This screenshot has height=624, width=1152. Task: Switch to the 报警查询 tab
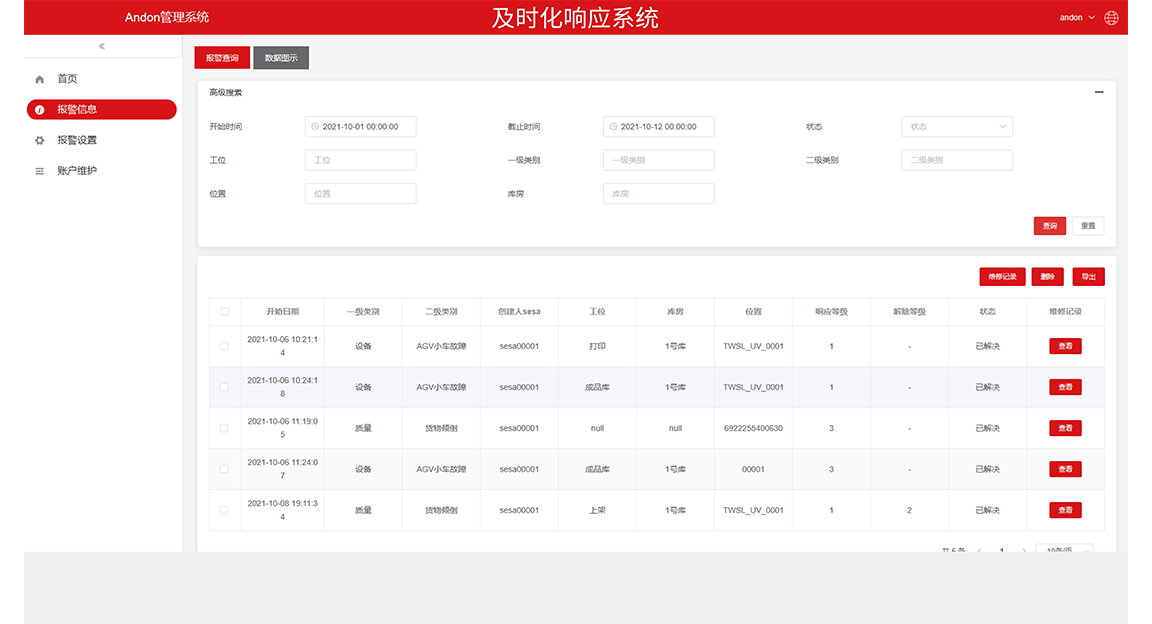222,57
